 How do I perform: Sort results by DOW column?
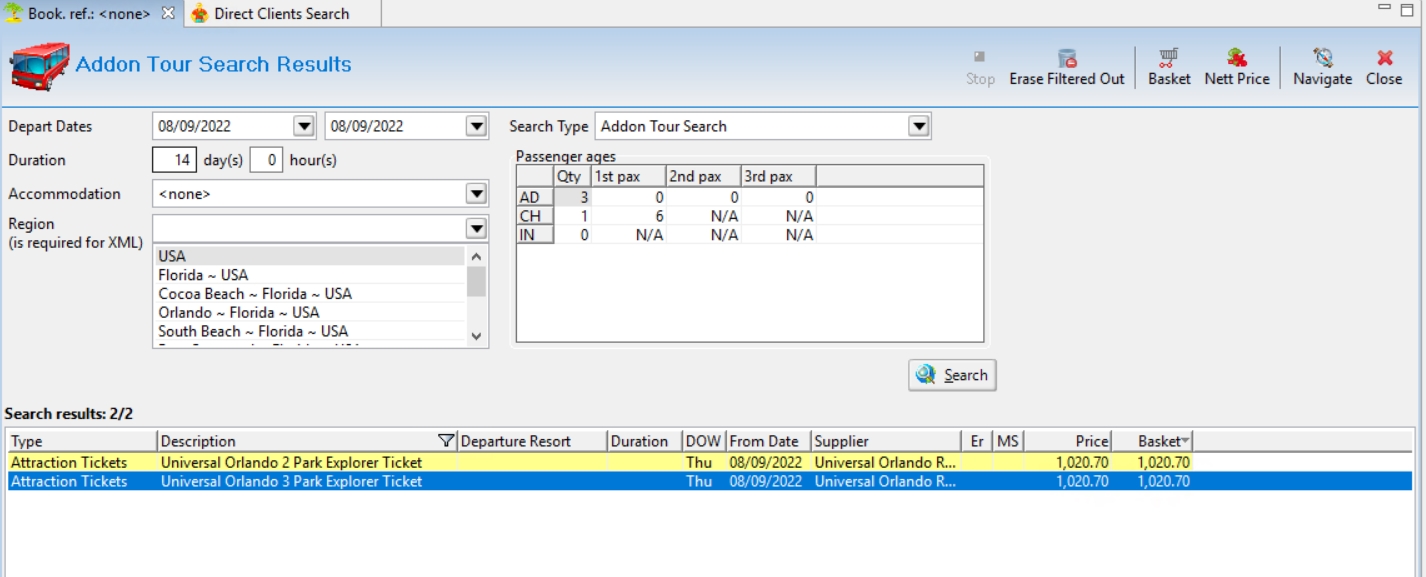pos(703,441)
